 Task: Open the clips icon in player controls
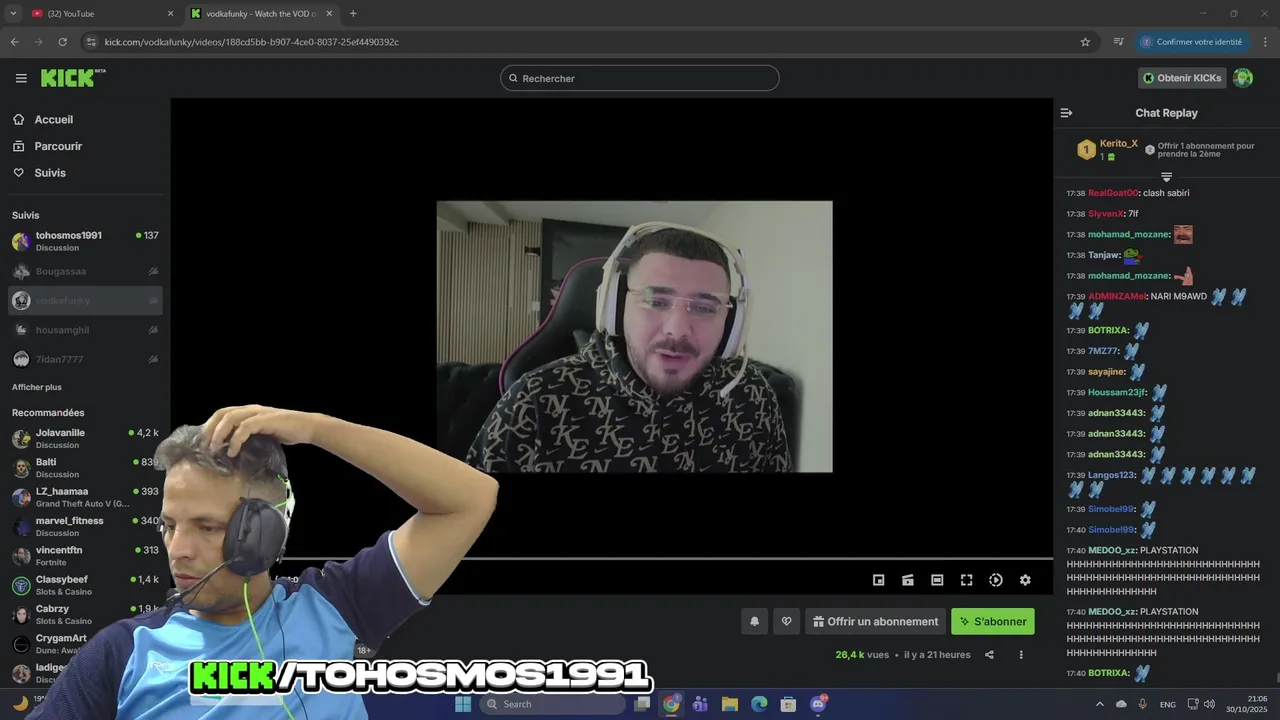pyautogui.click(x=908, y=580)
